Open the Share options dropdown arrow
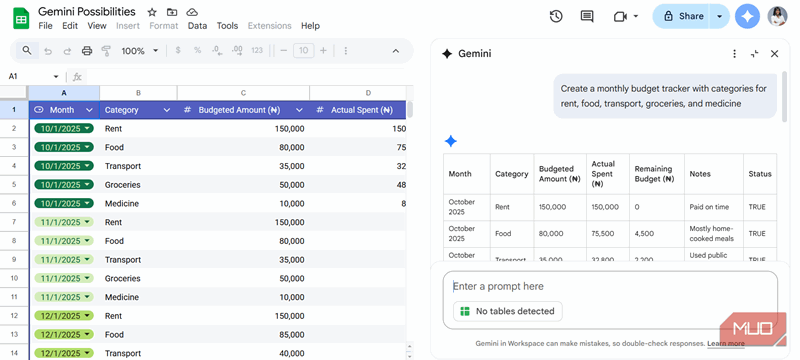 coord(719,16)
